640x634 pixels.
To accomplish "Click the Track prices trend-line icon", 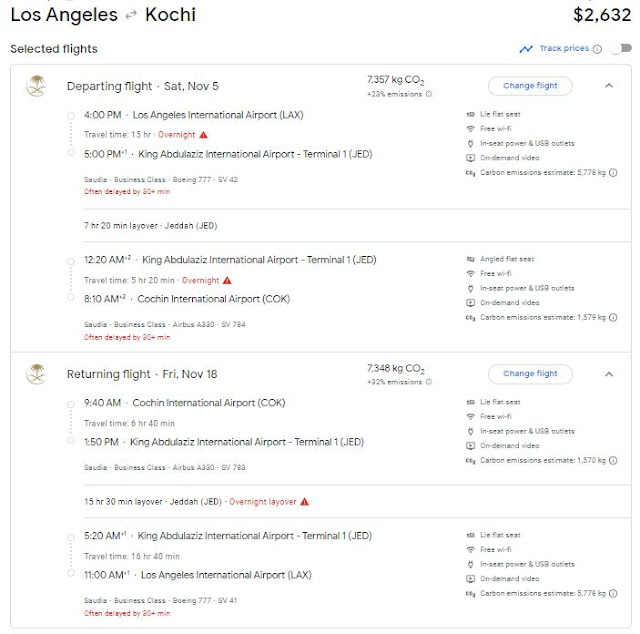I will pyautogui.click(x=526, y=49).
